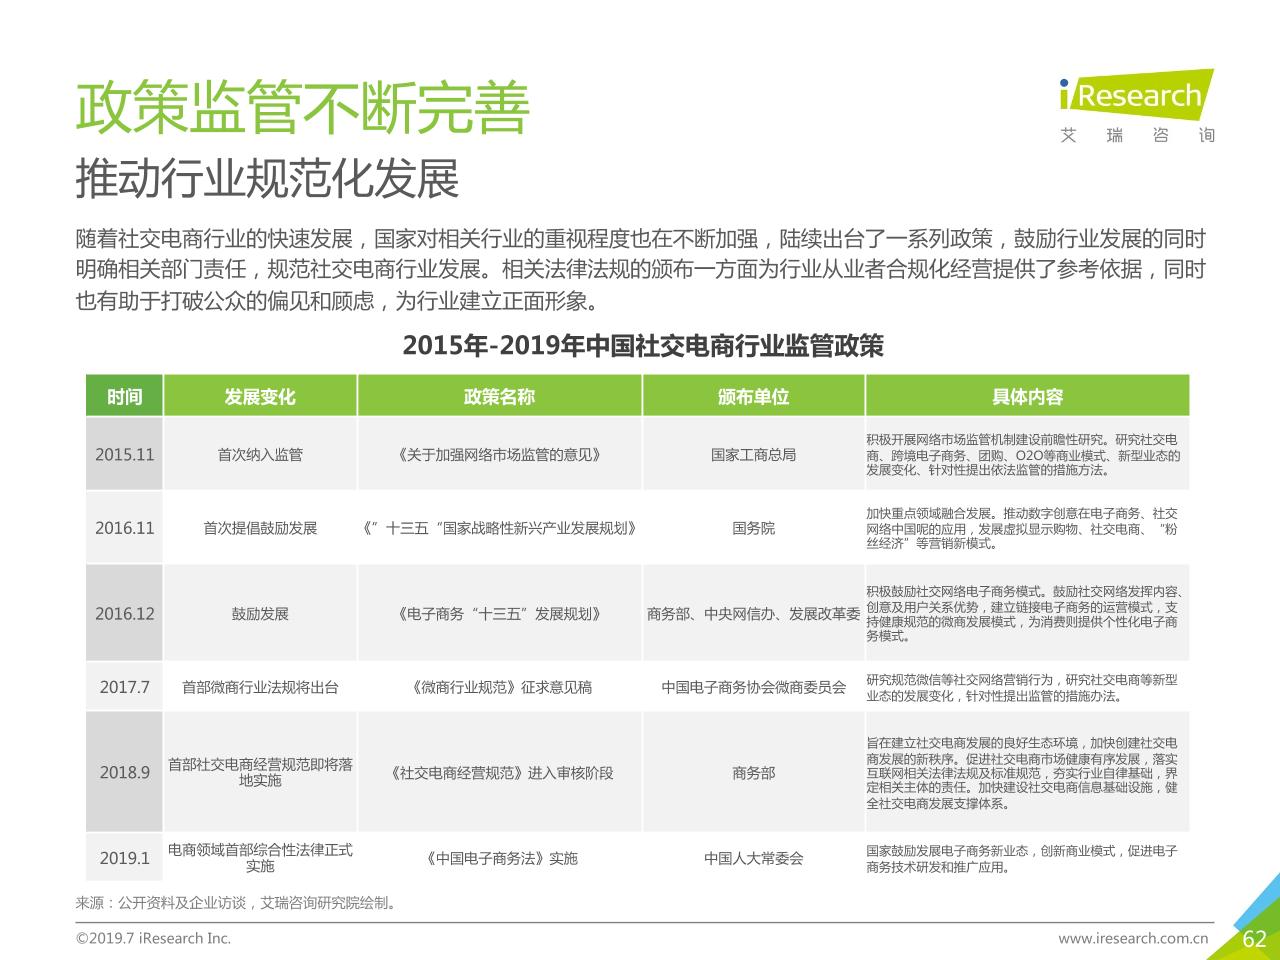This screenshot has height=960, width=1280.
Task: Select the page number 62
Action: click(x=1254, y=938)
